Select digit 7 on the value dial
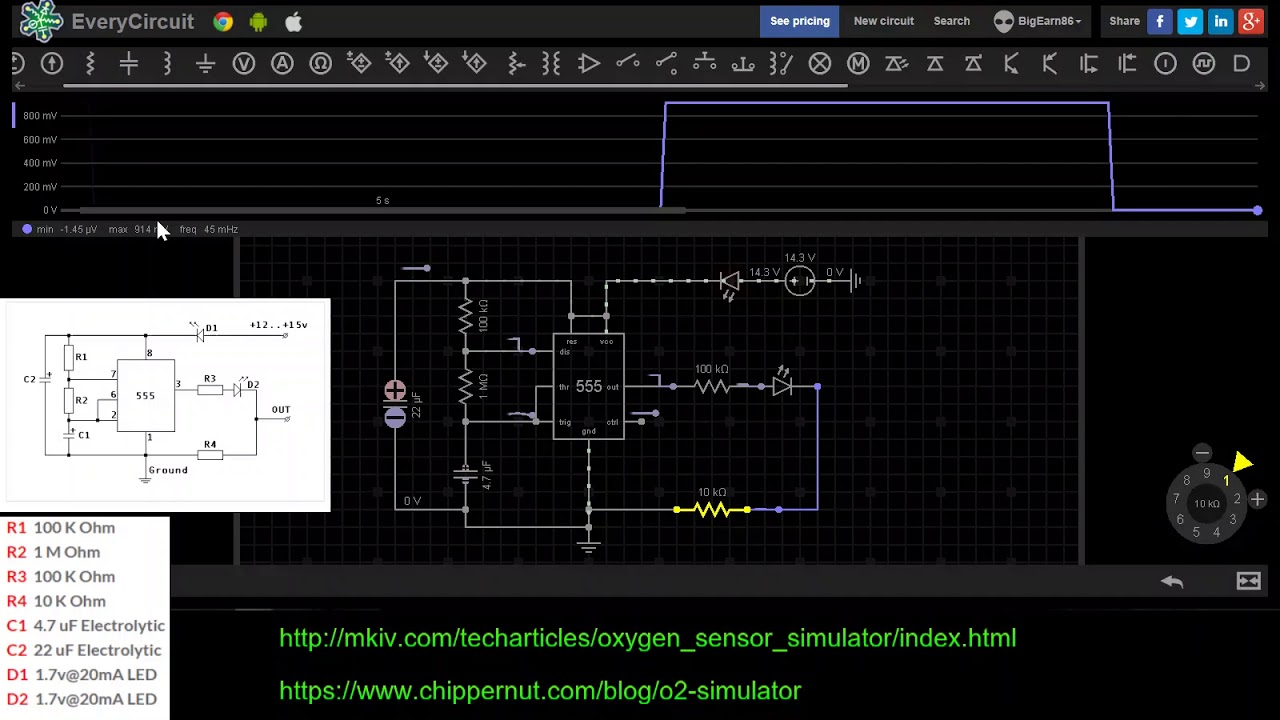This screenshot has height=720, width=1280. [x=1176, y=499]
